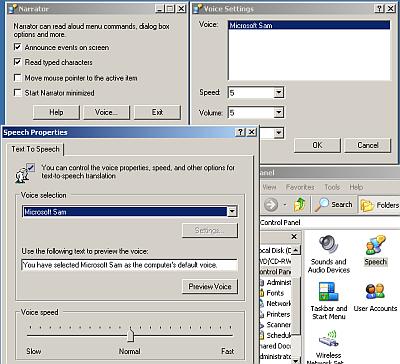
Task: Select the Text To Speech tab
Action: (35, 149)
